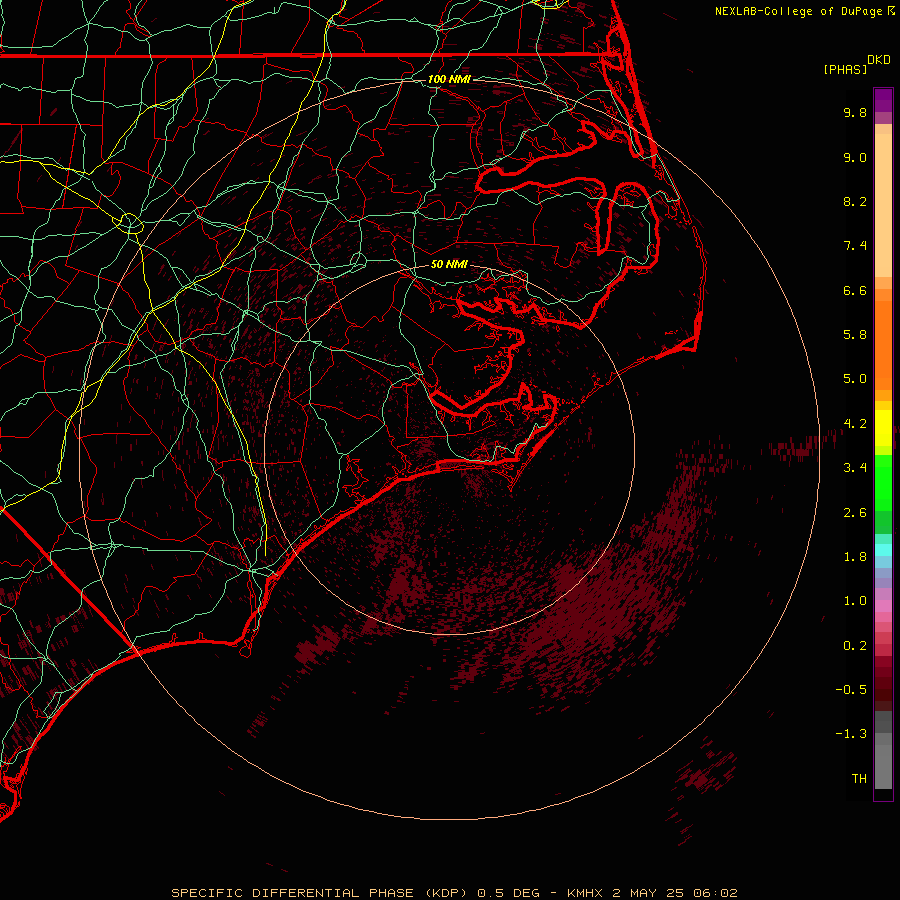900x900 pixels.
Task: Select the 8.2 value on the color scale
Action: (855, 201)
